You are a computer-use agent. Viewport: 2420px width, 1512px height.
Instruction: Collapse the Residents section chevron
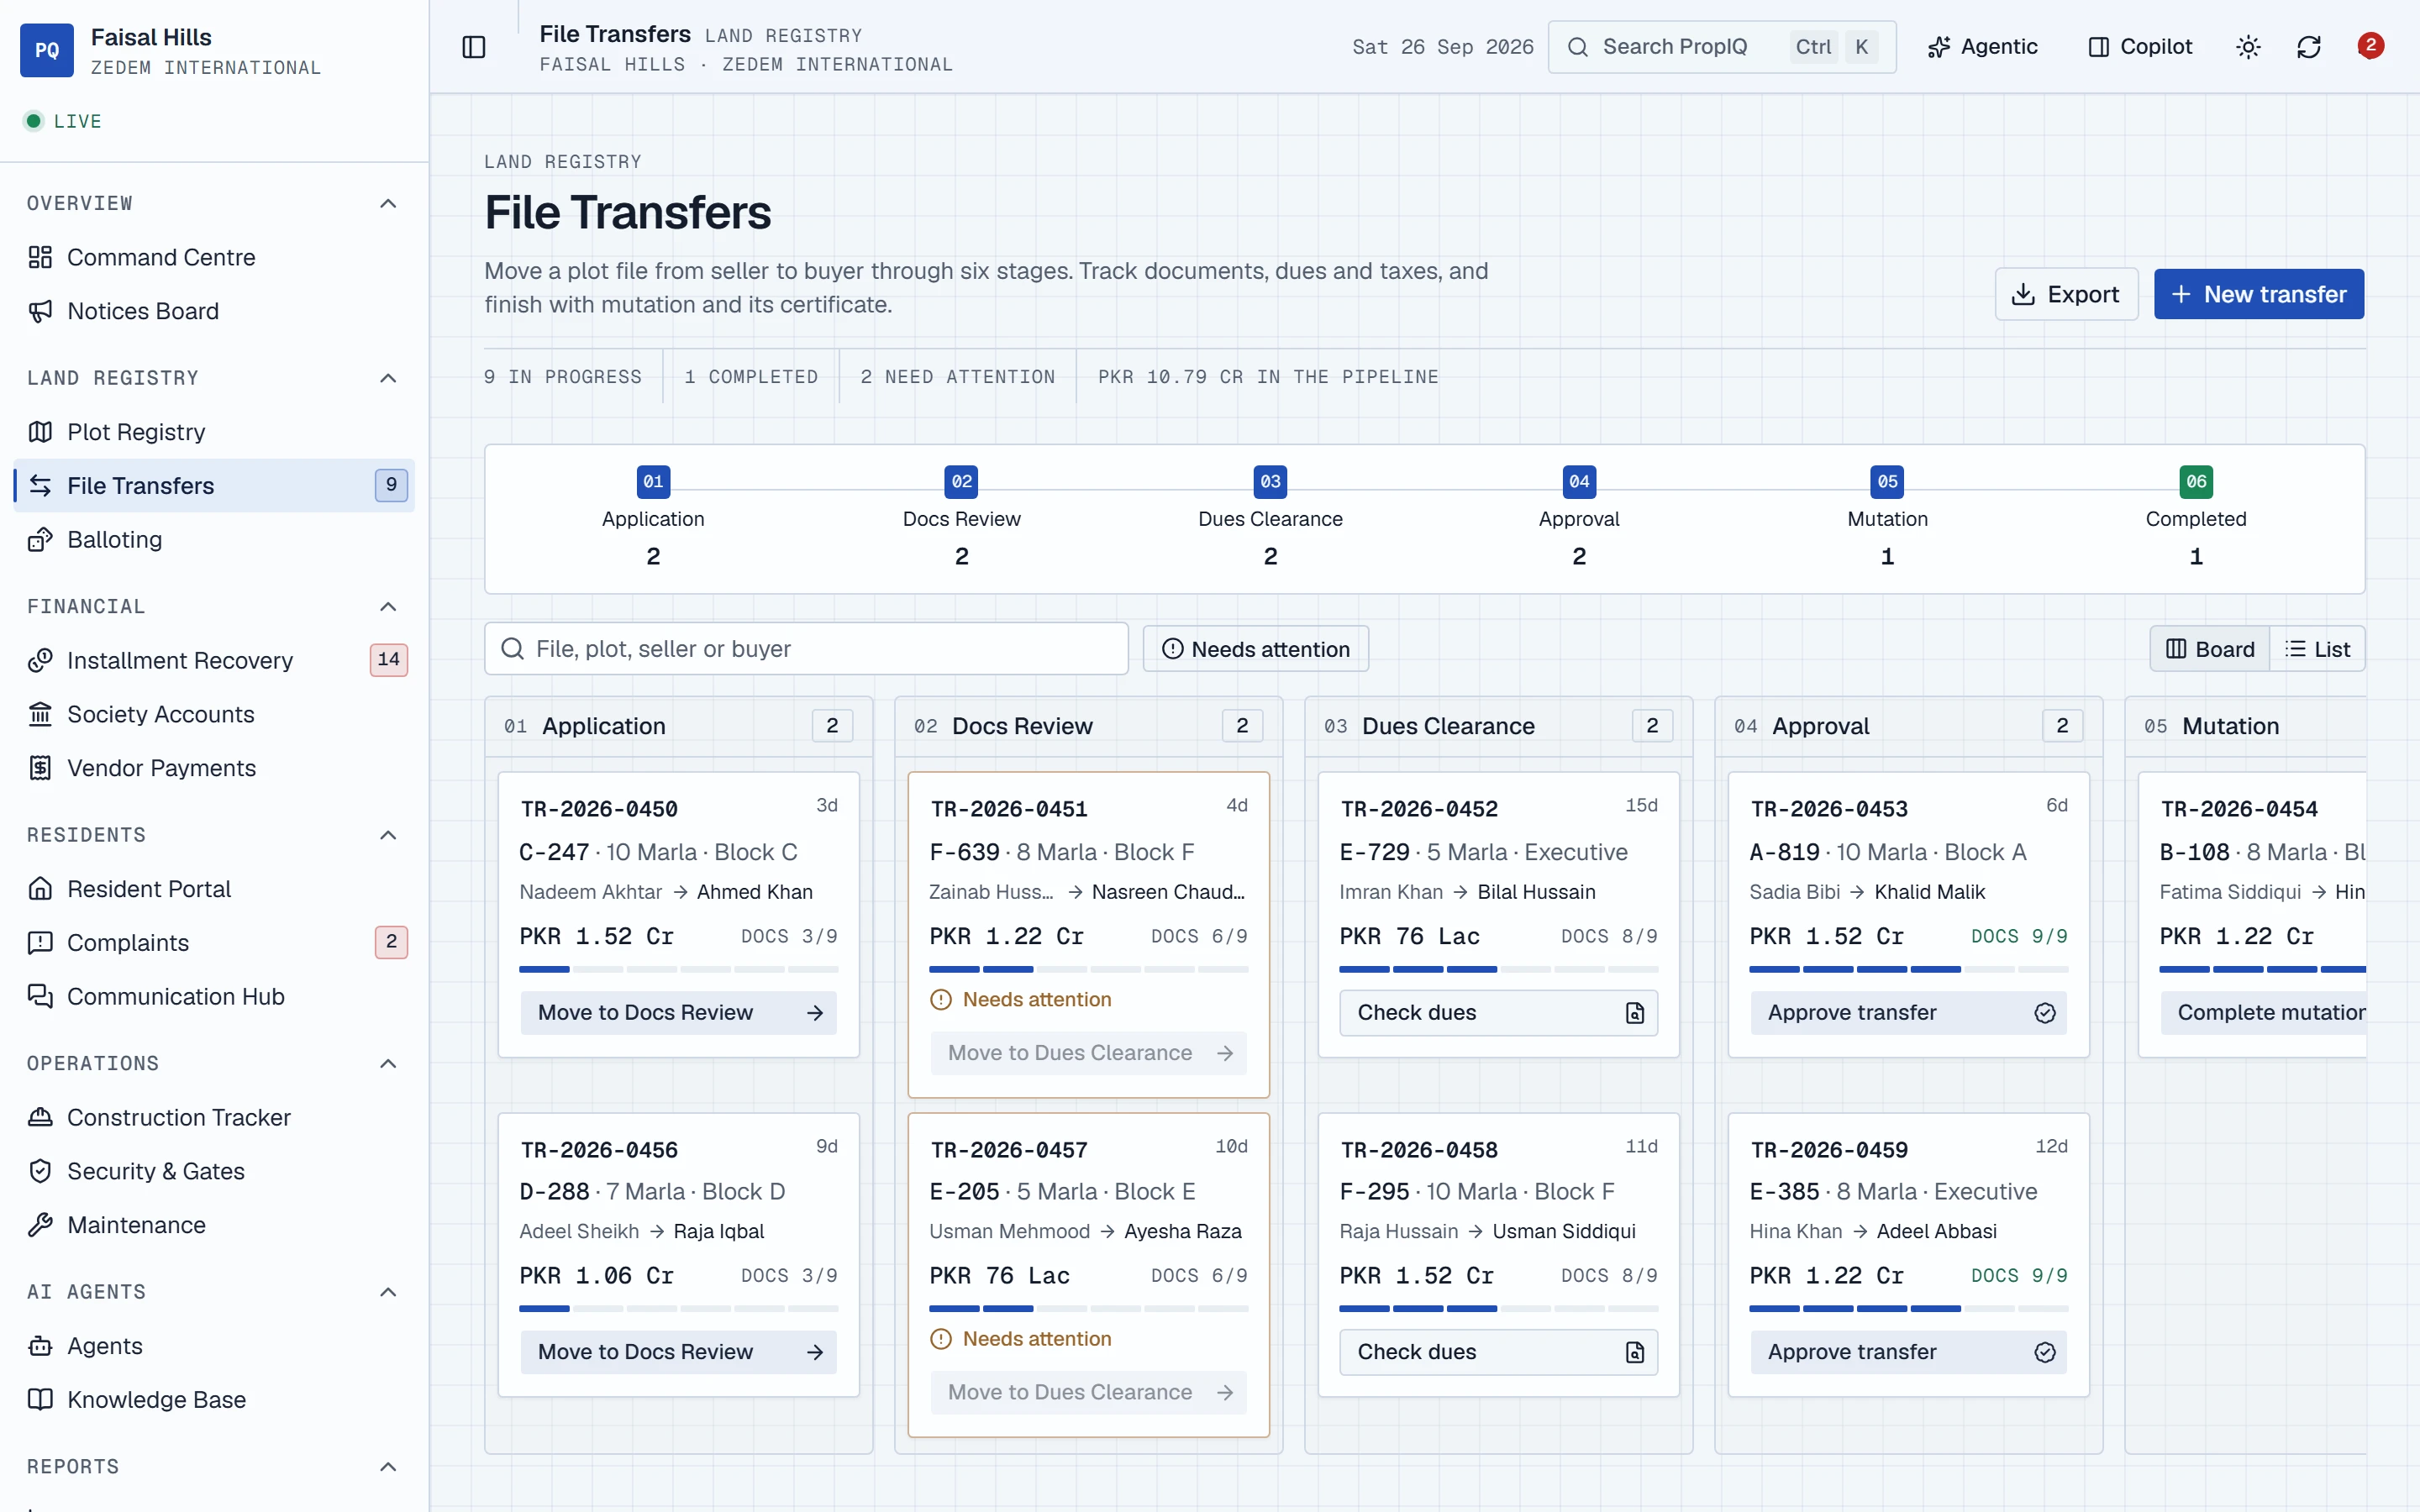point(388,835)
